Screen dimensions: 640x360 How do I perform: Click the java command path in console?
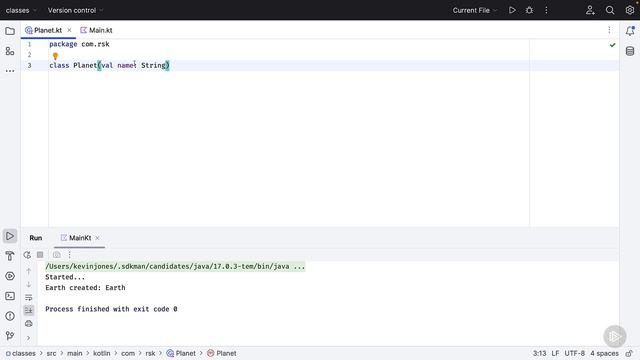(x=175, y=267)
